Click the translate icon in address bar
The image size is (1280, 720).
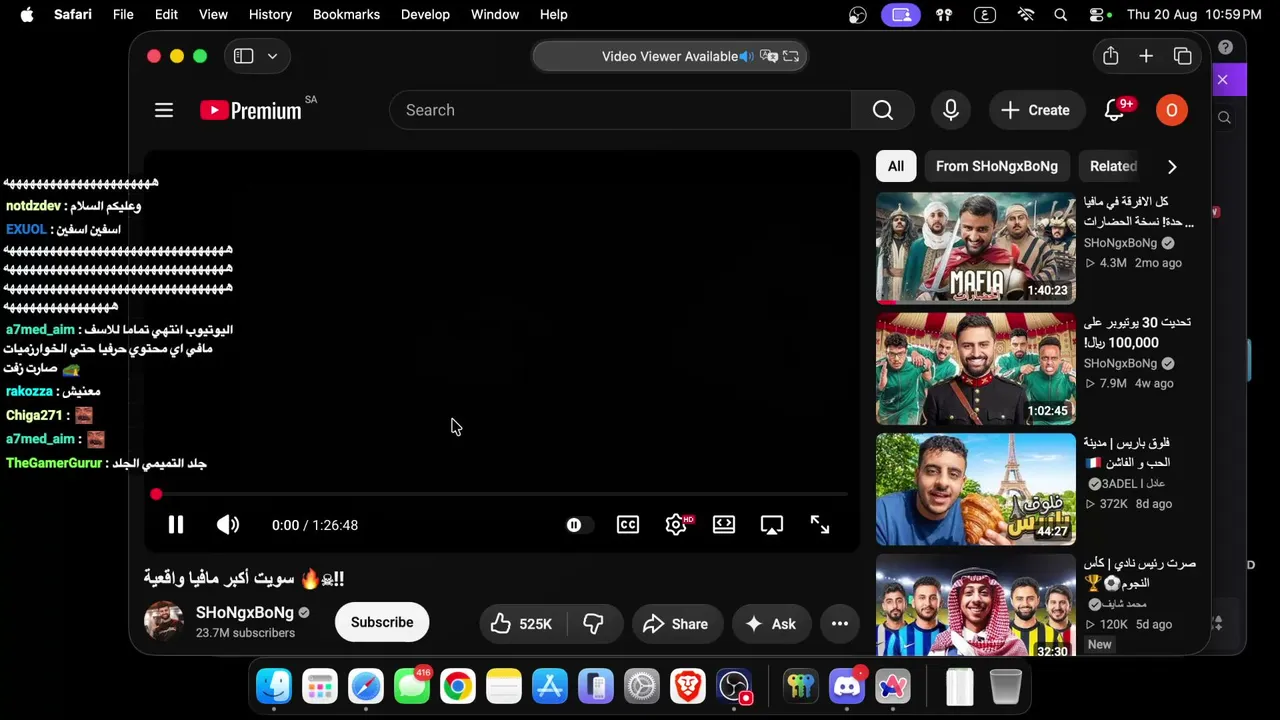[769, 56]
